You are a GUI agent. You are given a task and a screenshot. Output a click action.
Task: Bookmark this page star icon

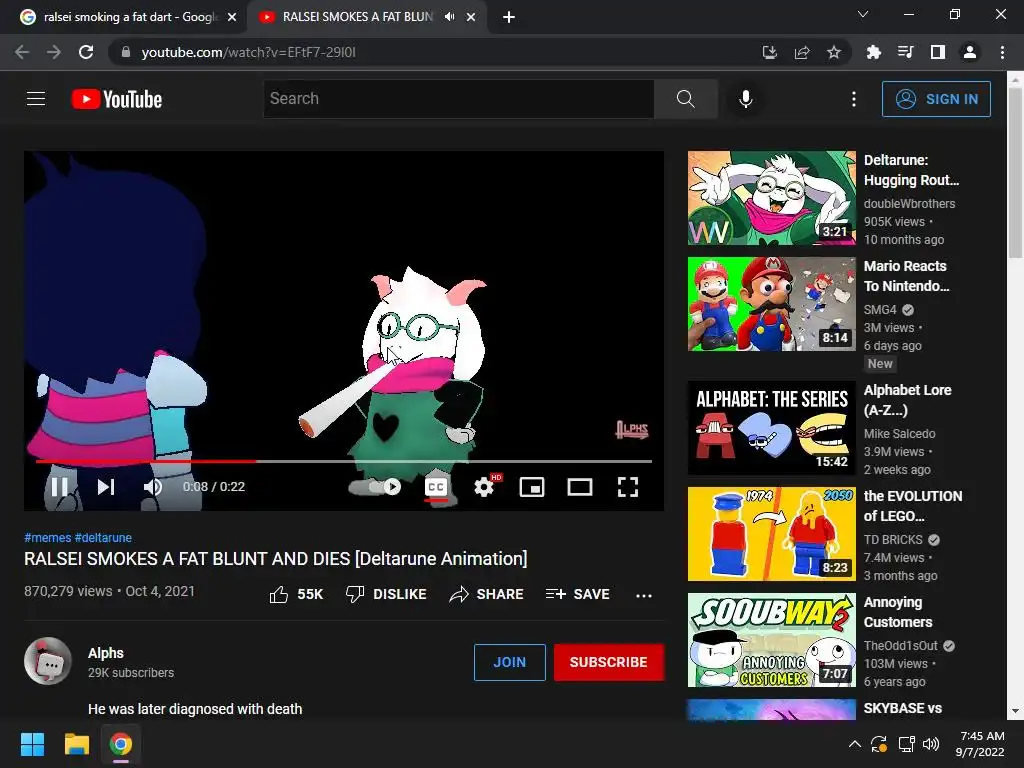[834, 52]
